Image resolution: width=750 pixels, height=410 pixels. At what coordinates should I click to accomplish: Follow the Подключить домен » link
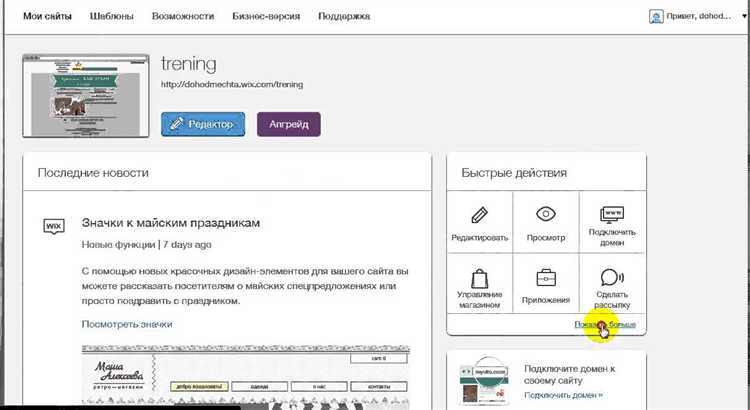(x=563, y=395)
